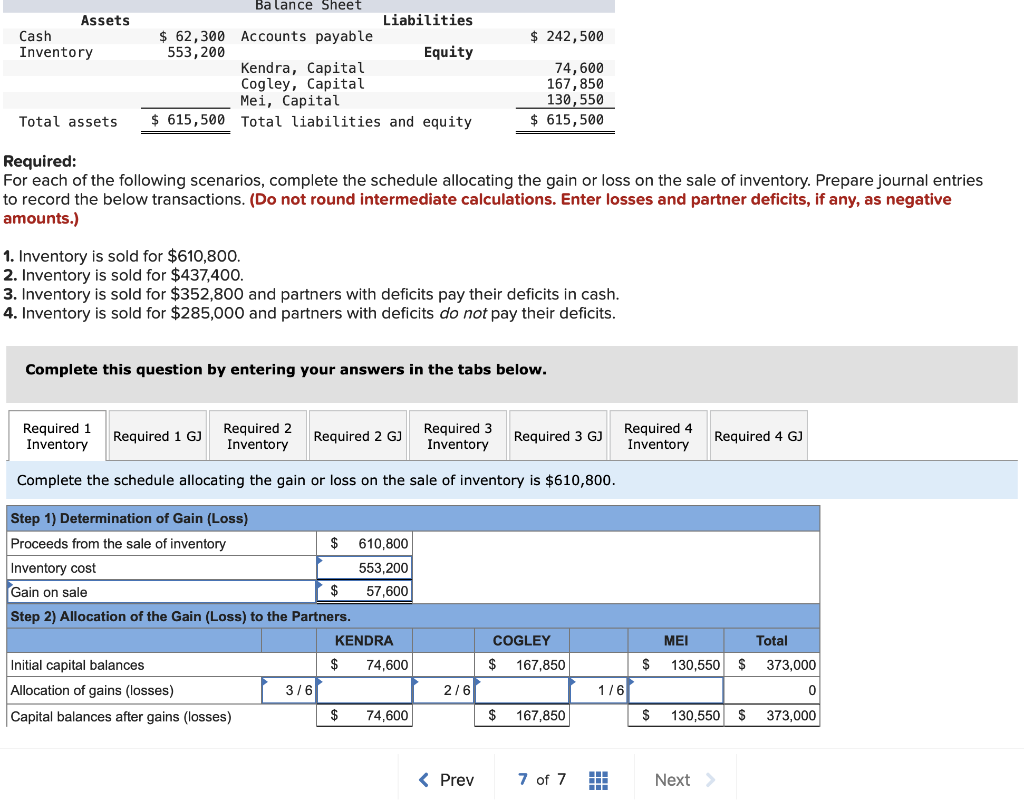
Task: Click the Step 2 Allocation header row
Action: pyautogui.click(x=413, y=616)
